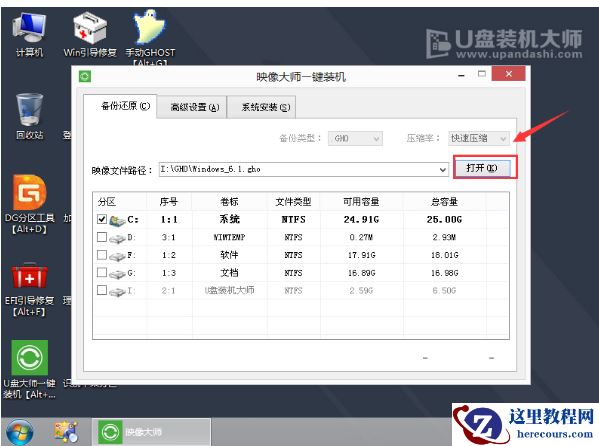Minimize the 映像大师一键装机 window
The width and height of the screenshot is (599, 446).
pyautogui.click(x=461, y=75)
